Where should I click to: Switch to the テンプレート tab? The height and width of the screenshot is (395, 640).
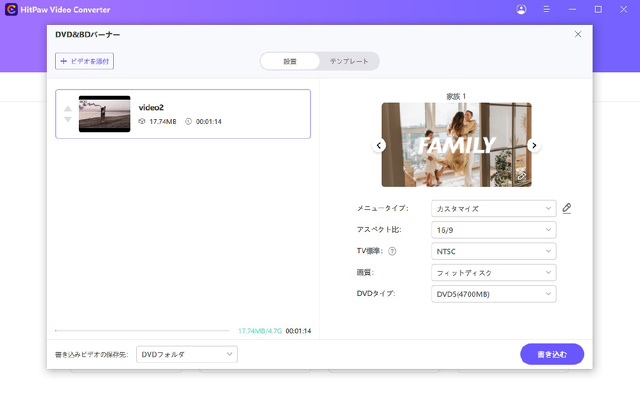[349, 61]
